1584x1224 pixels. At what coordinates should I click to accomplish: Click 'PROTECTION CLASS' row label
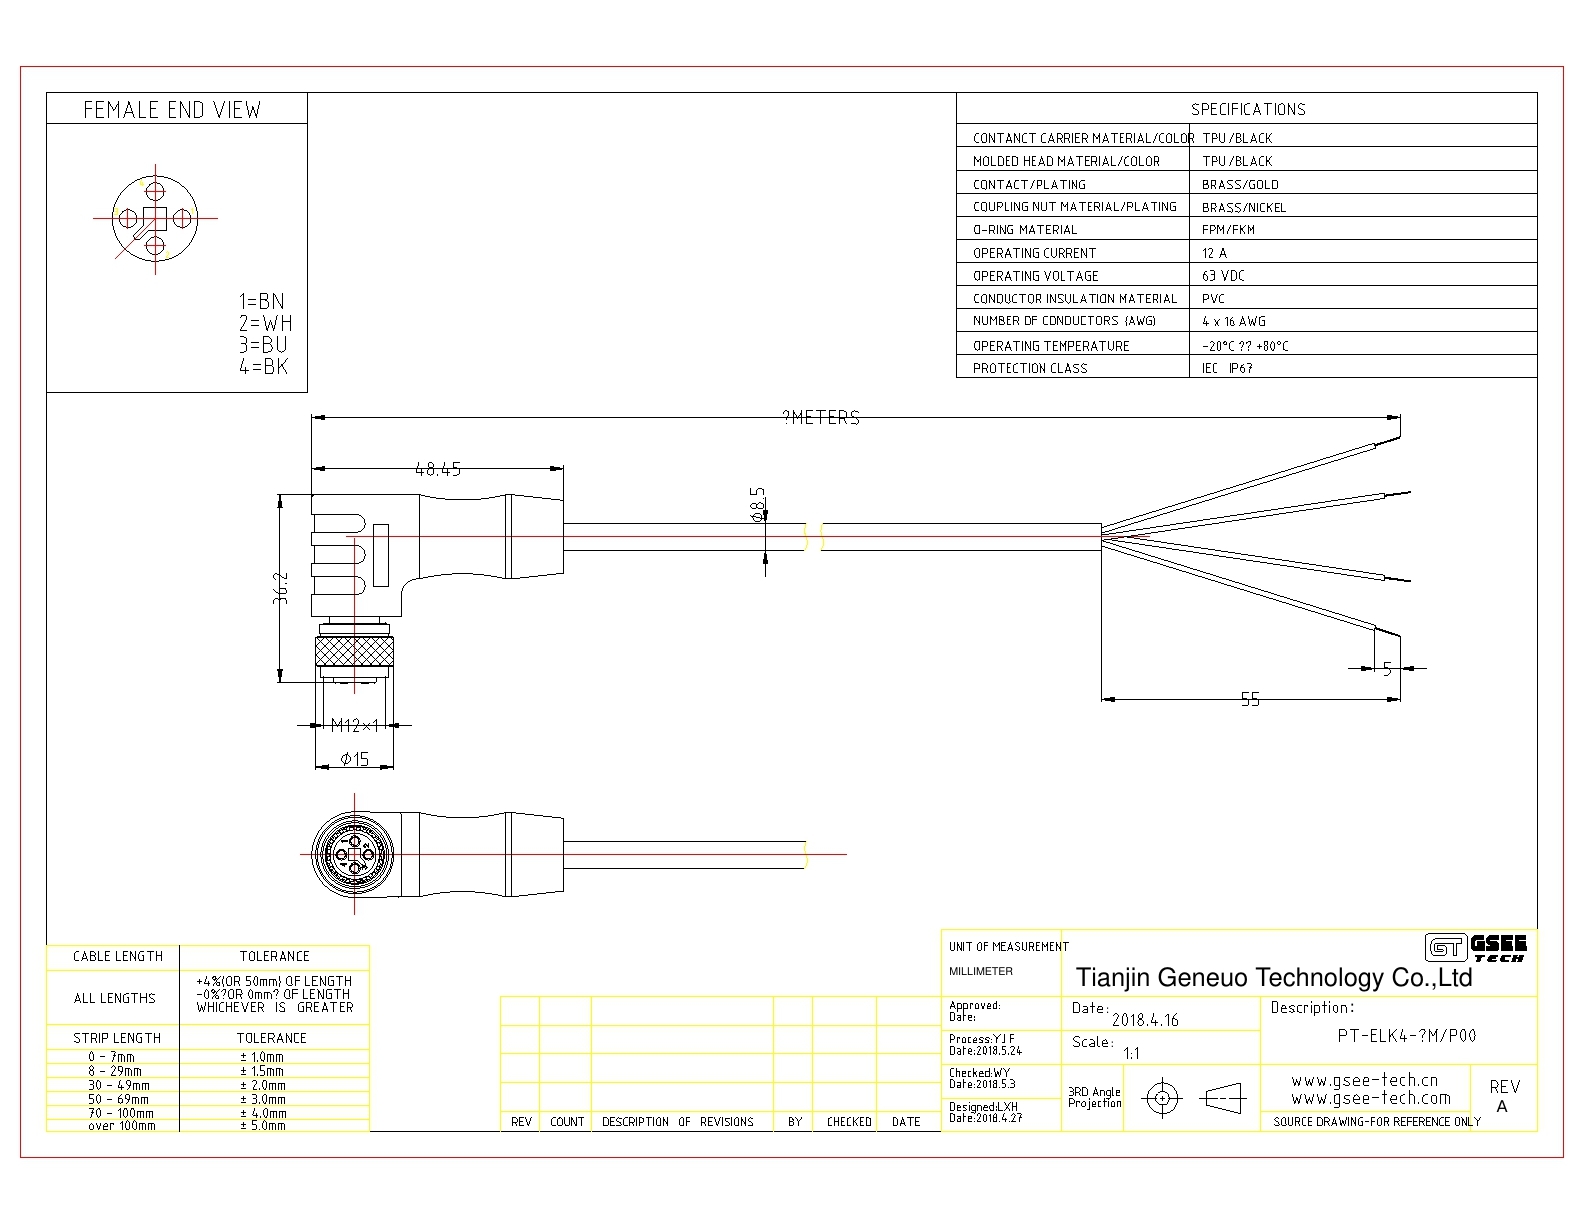[x=1030, y=368]
